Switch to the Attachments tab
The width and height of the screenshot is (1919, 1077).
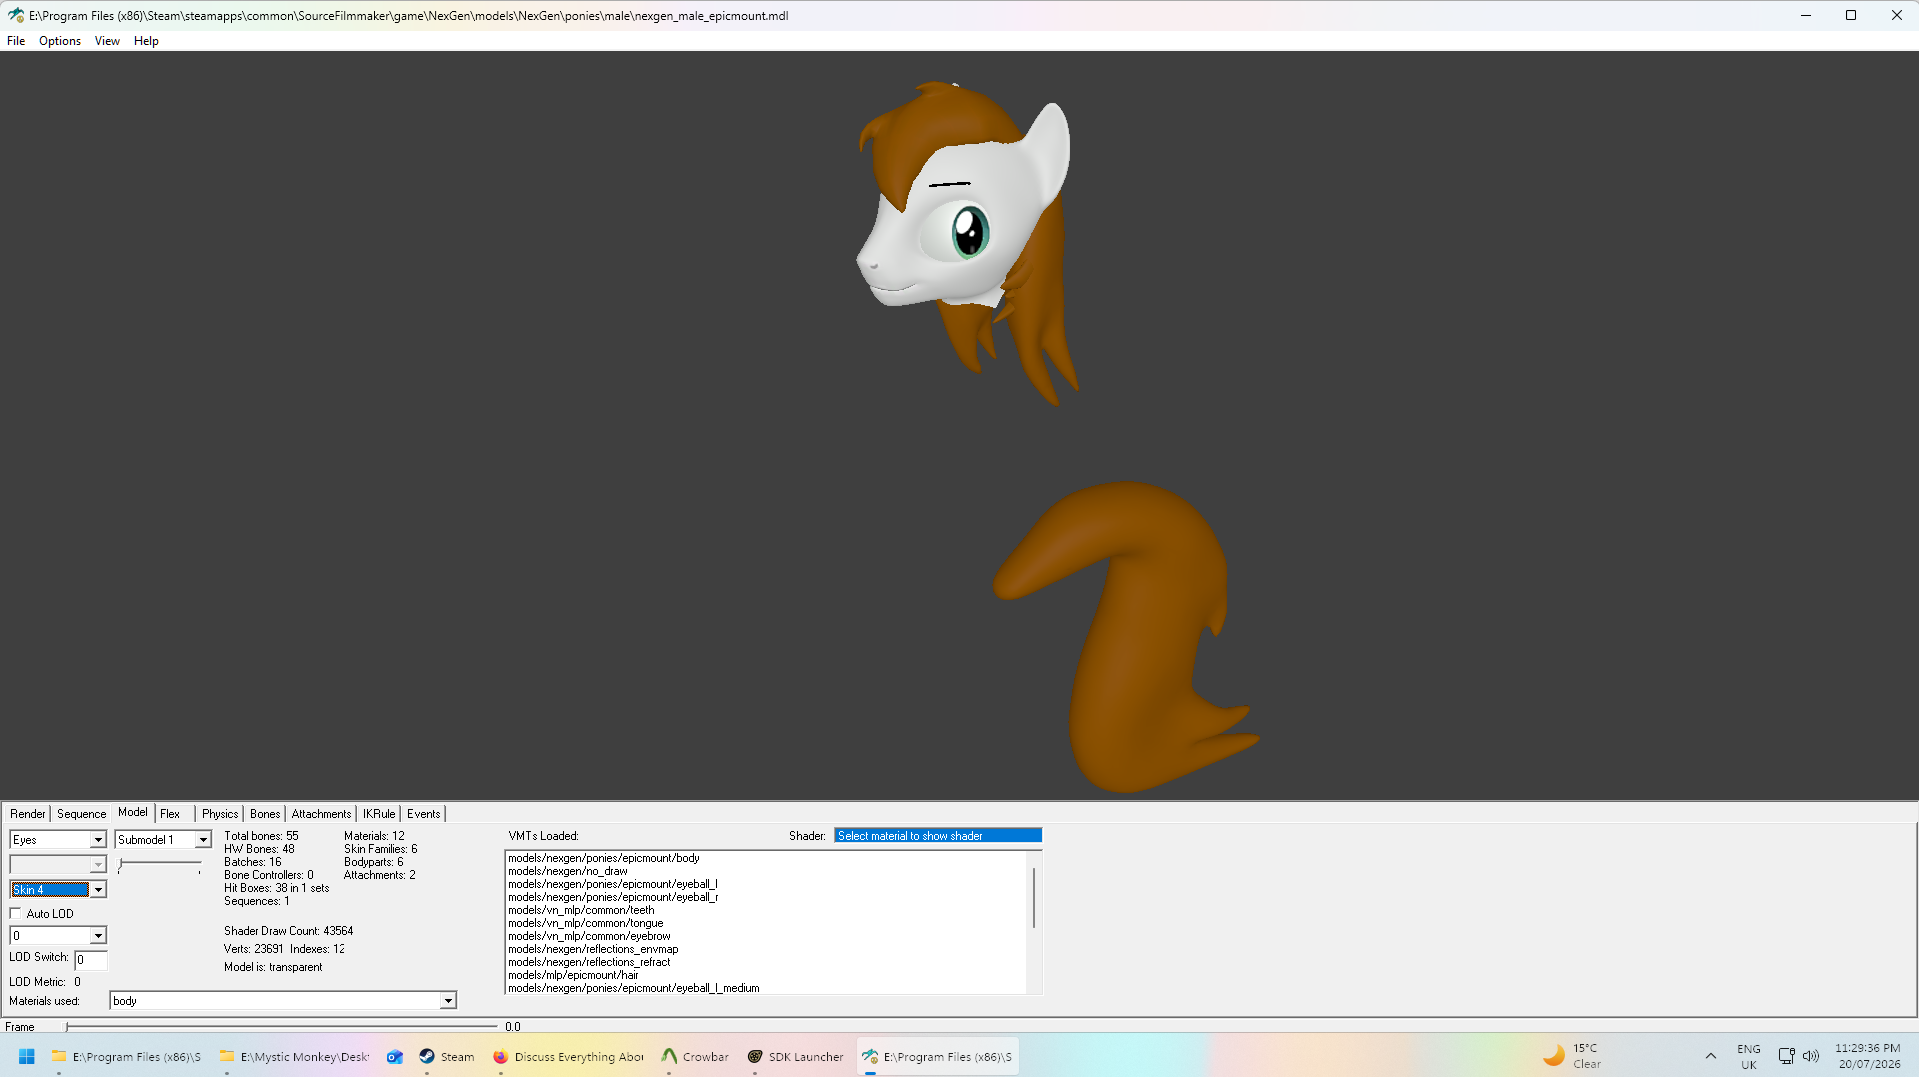pos(321,814)
